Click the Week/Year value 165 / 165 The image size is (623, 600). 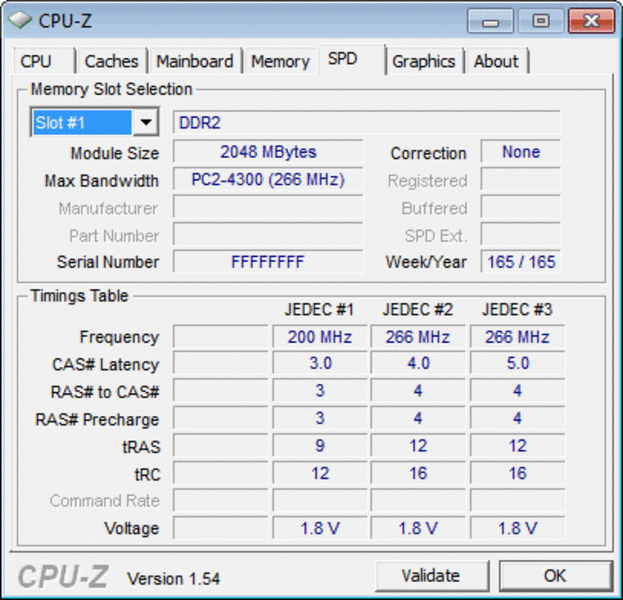pyautogui.click(x=521, y=262)
